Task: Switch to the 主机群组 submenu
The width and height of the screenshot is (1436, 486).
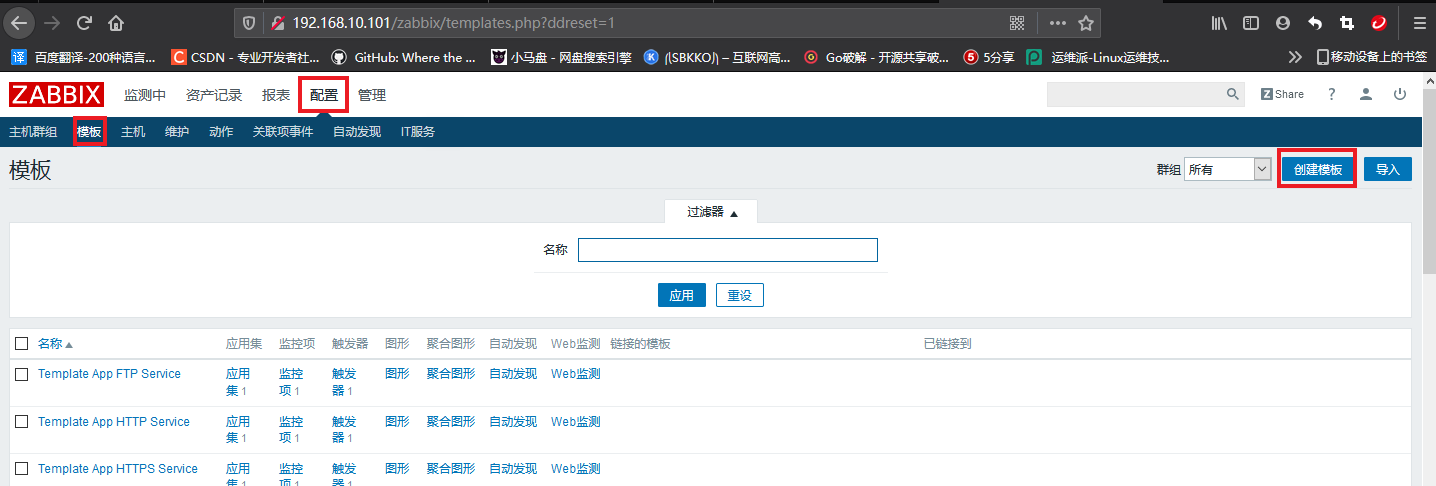Action: [33, 132]
